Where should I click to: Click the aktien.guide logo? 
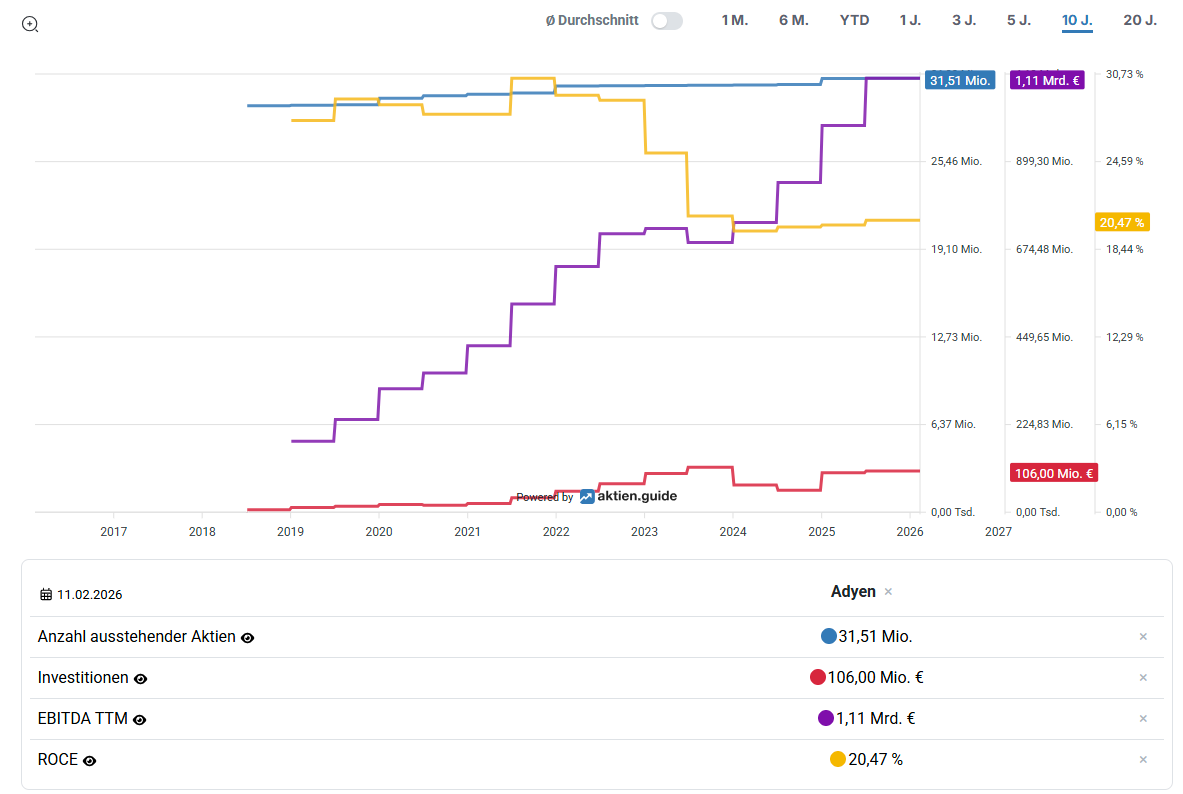tap(628, 496)
